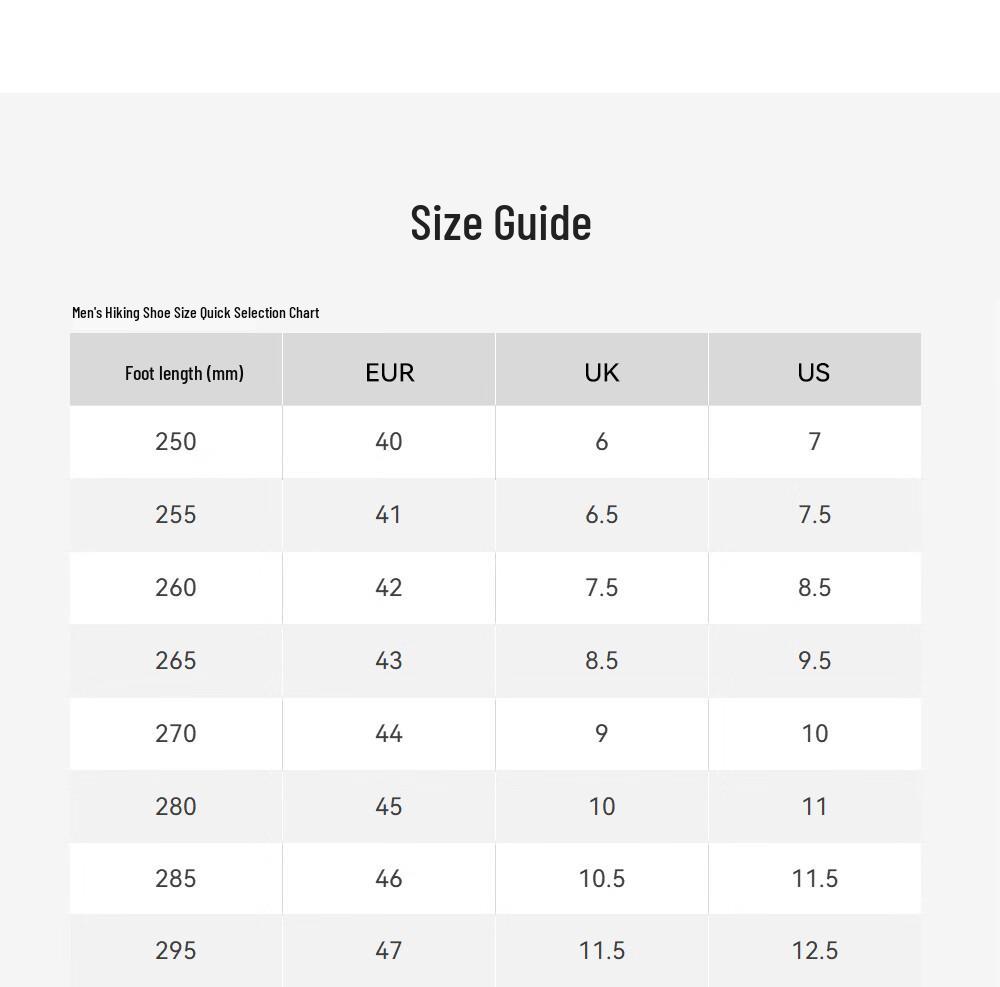
Task: Select the US 7 size cell
Action: (814, 442)
